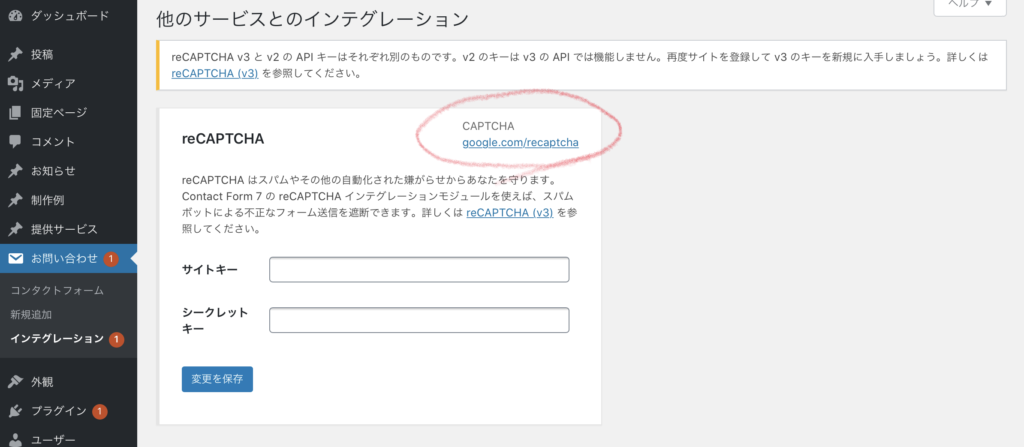The width and height of the screenshot is (1024, 447).
Task: Open reCAPTCHA (v3) link in card description
Action: click(510, 212)
